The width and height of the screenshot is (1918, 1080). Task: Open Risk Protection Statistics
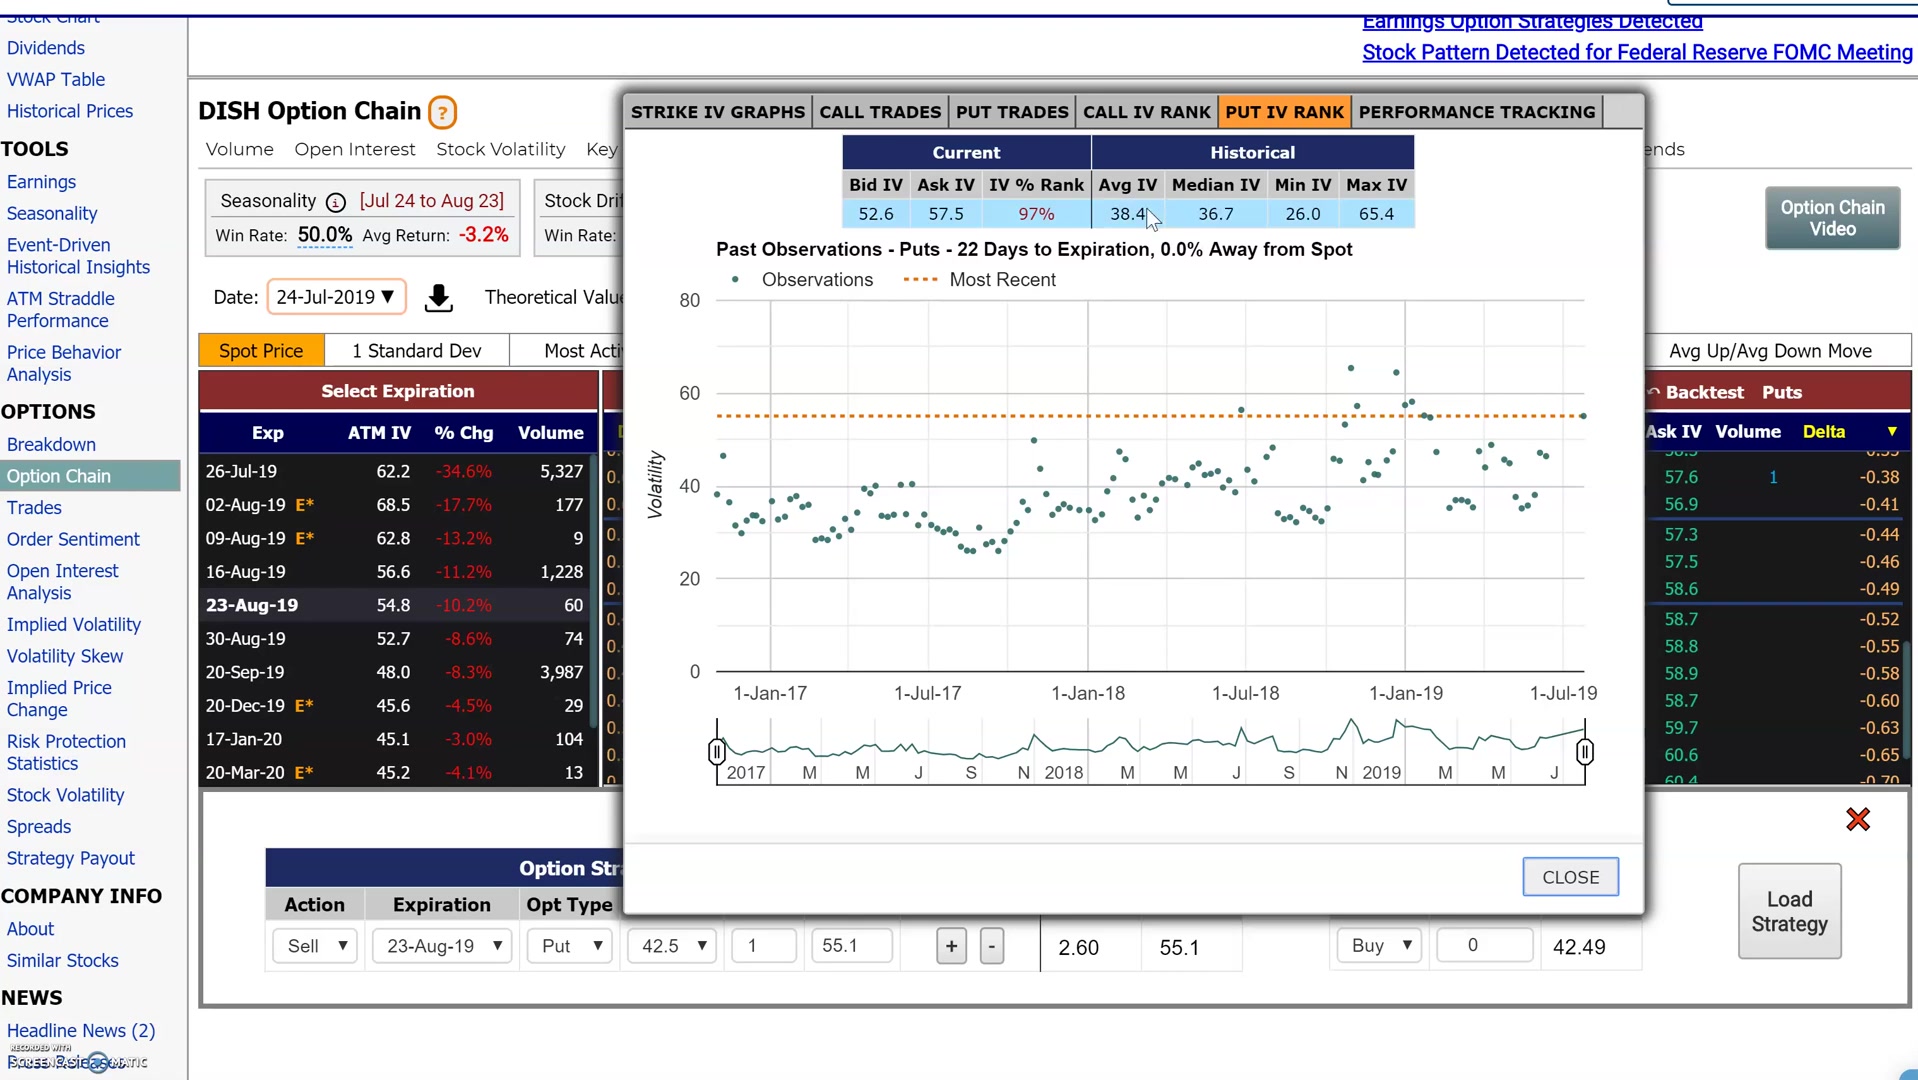coord(66,753)
